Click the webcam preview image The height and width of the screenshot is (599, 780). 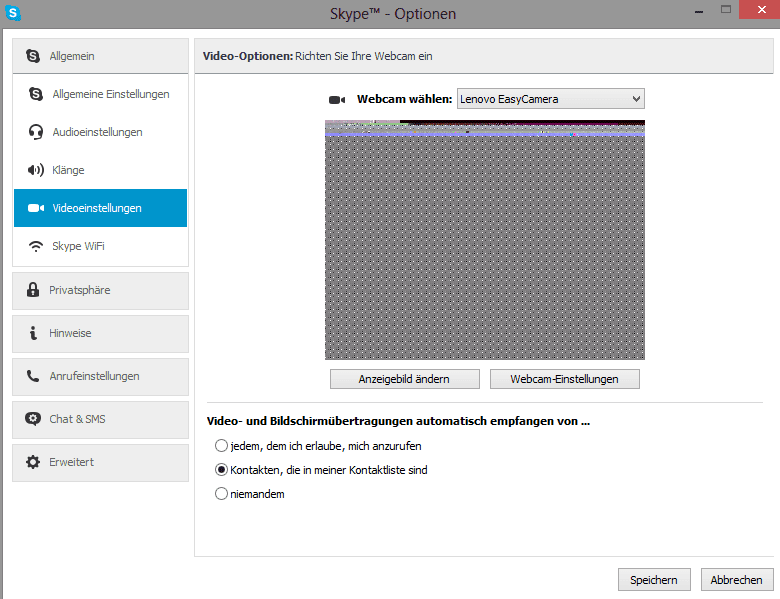485,240
